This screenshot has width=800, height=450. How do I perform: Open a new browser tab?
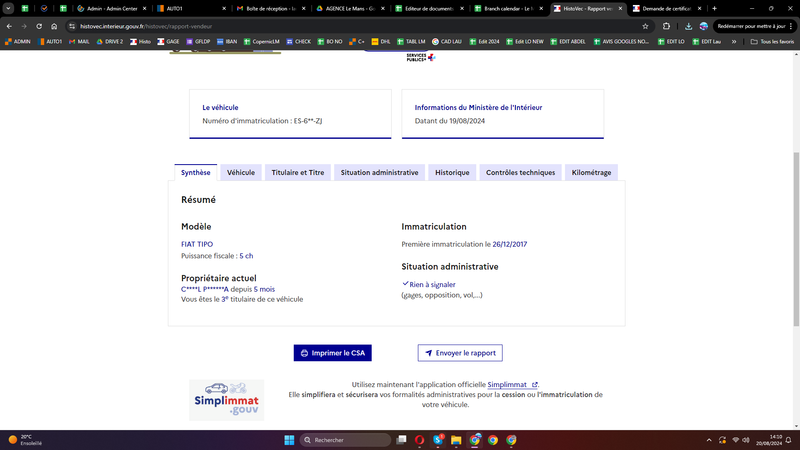click(714, 8)
